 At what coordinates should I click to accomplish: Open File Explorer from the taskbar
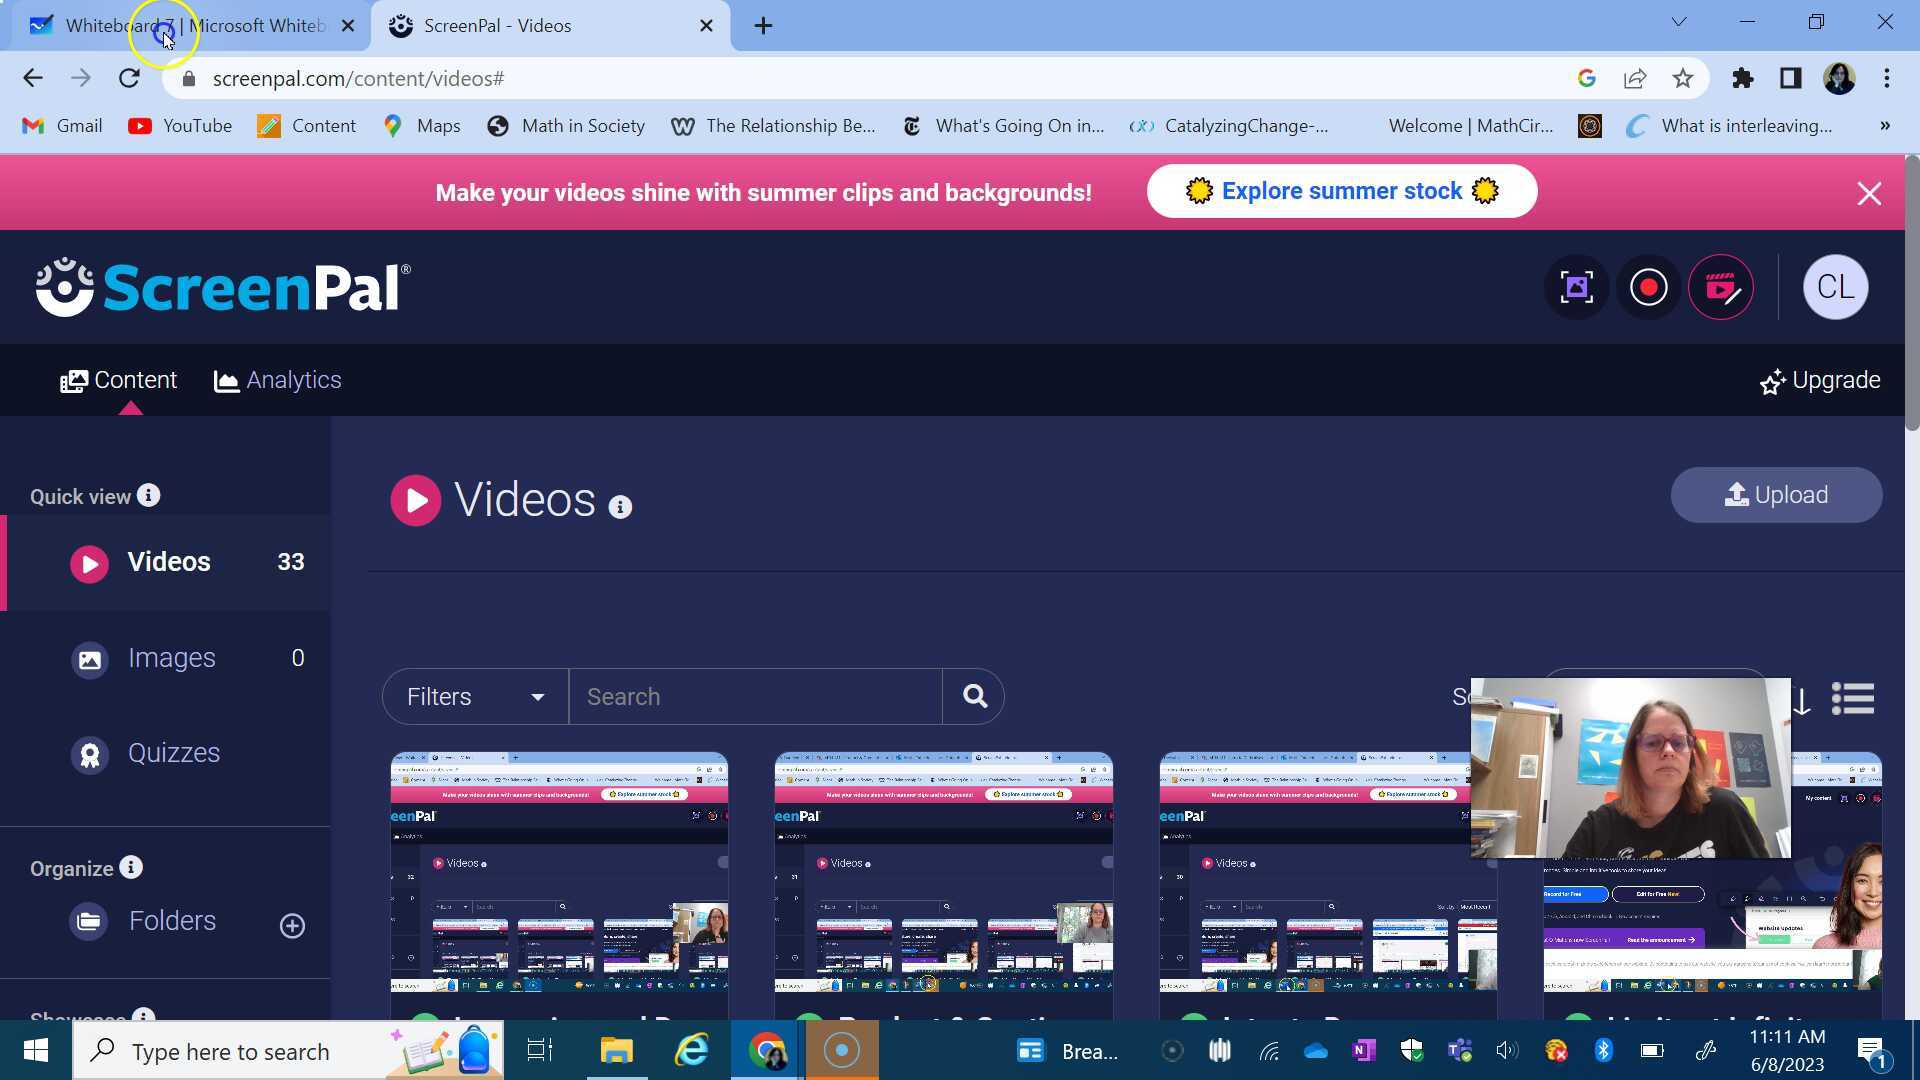(616, 1051)
